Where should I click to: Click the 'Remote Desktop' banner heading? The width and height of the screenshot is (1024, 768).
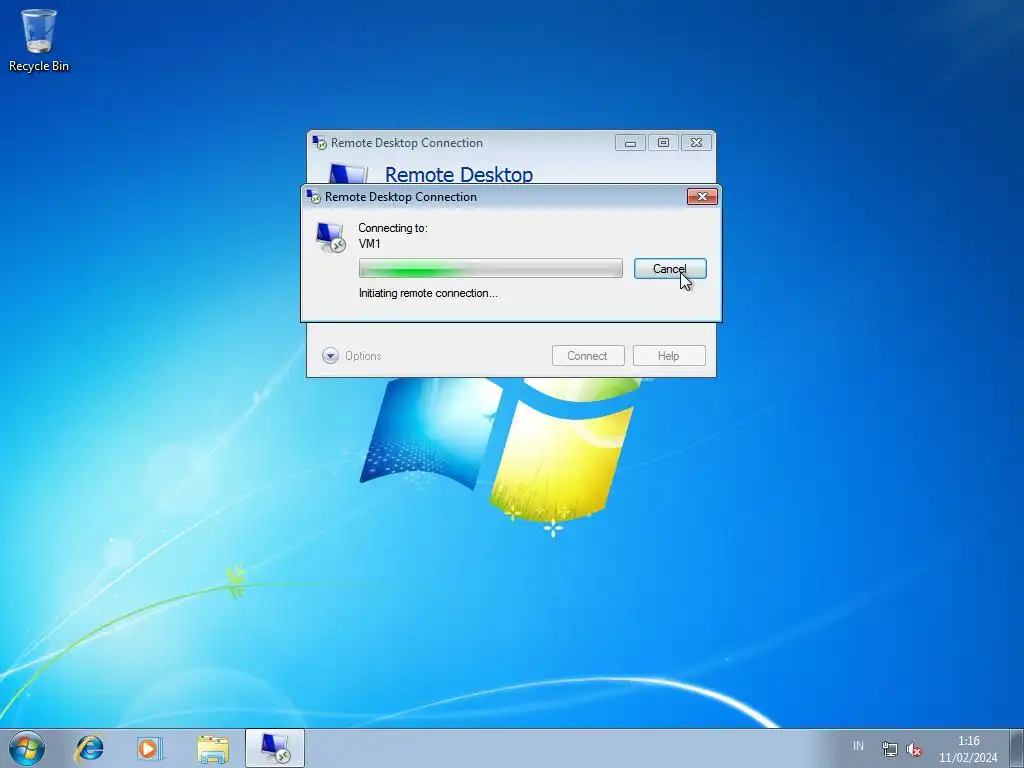(x=459, y=174)
